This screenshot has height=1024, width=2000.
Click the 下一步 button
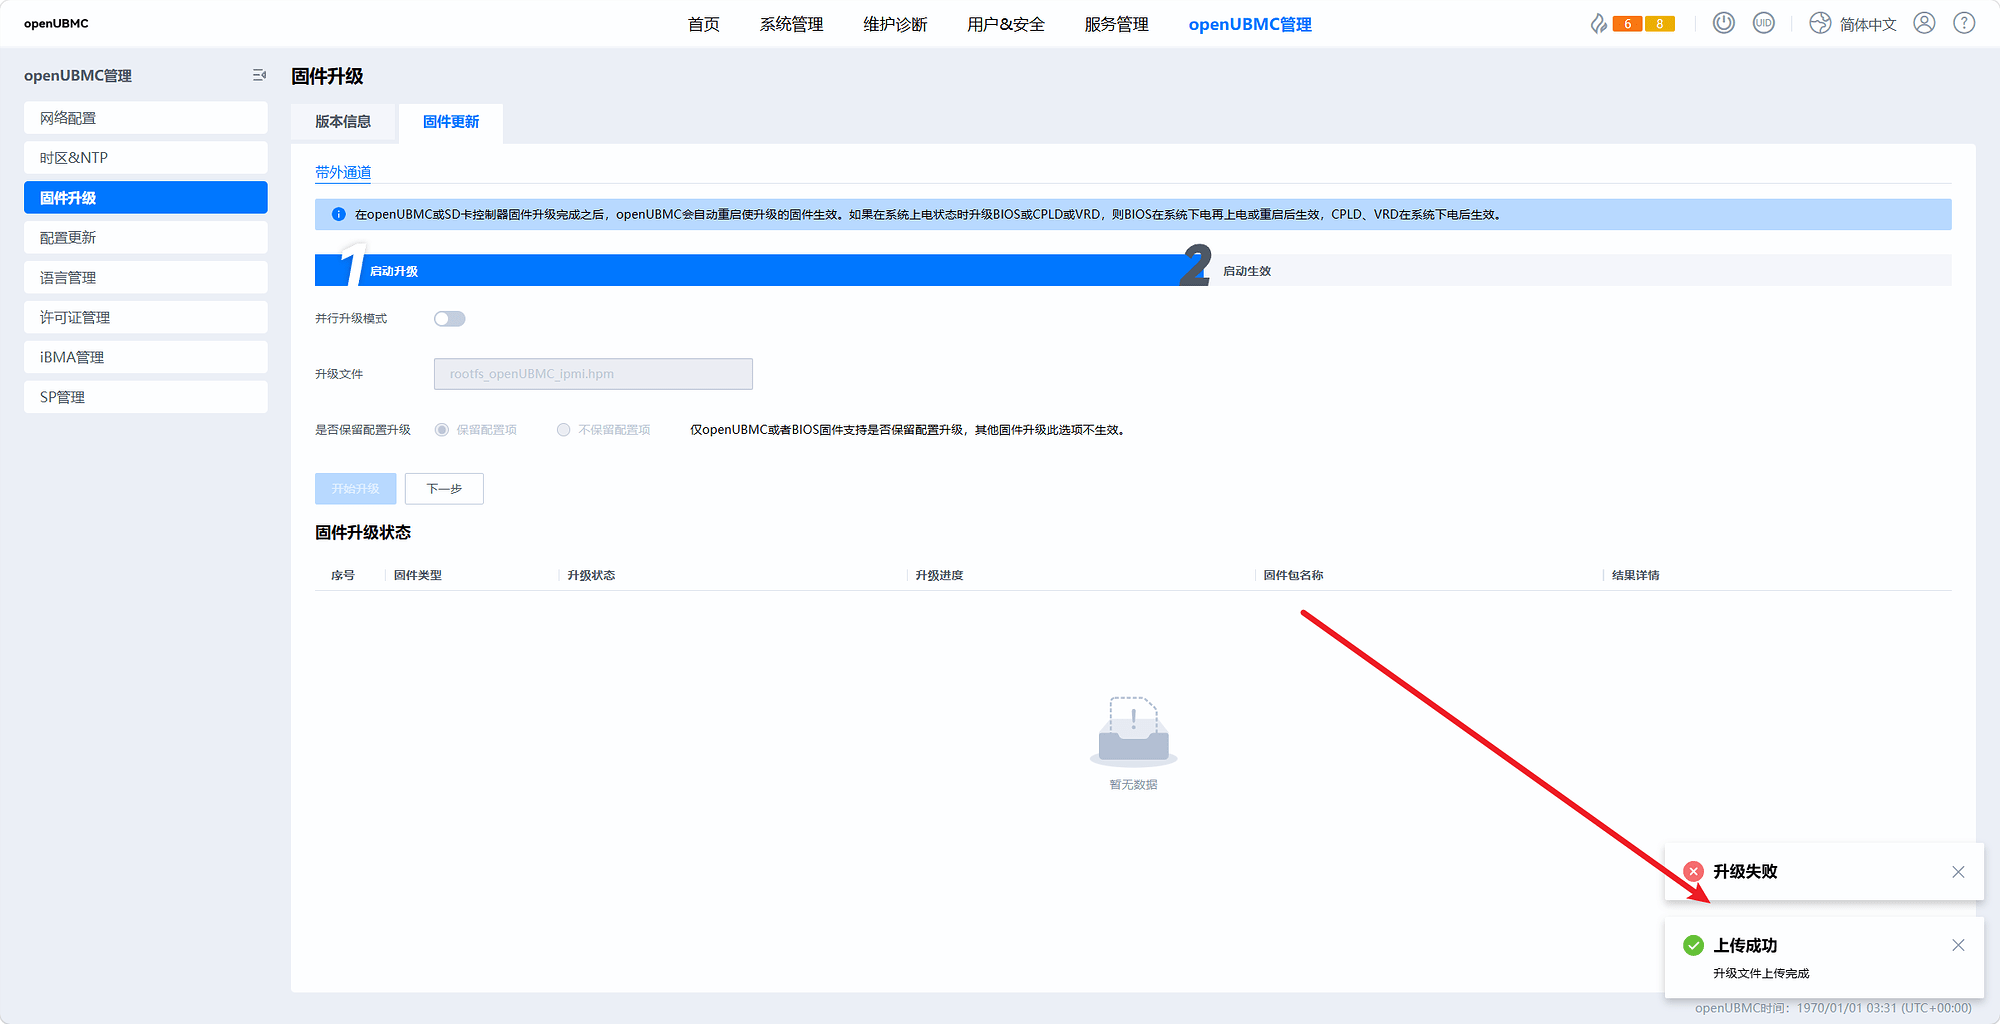pyautogui.click(x=444, y=489)
